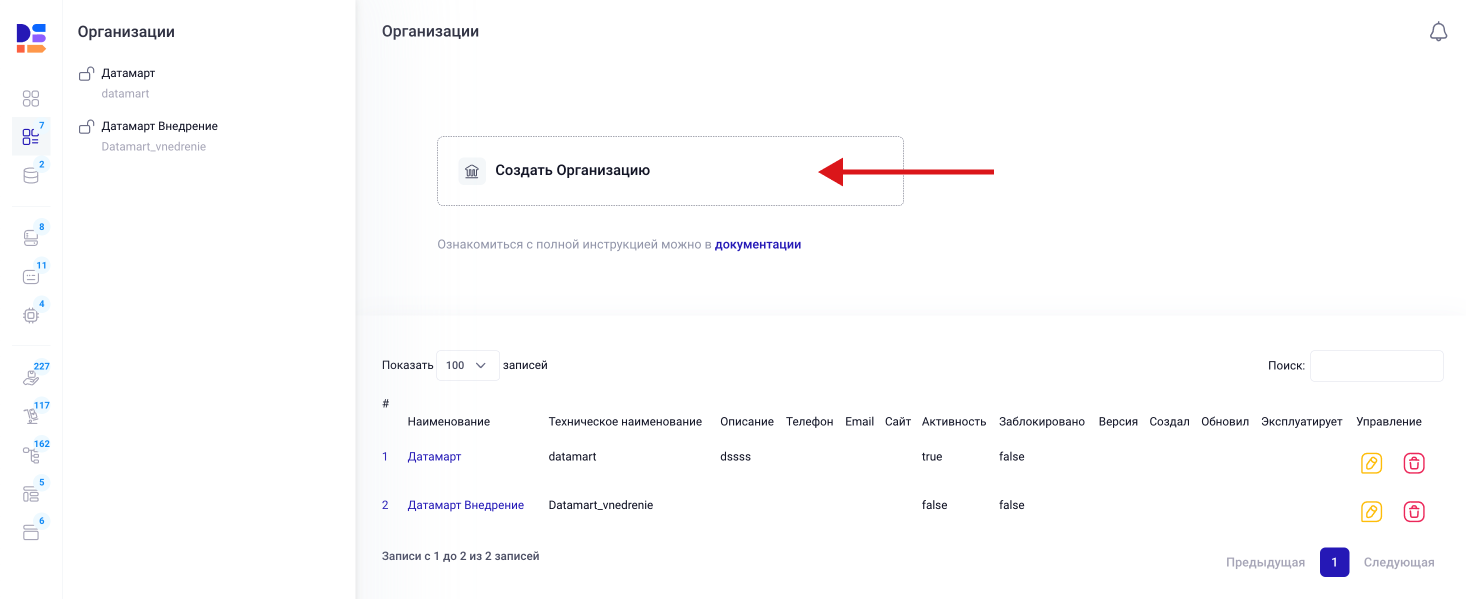This screenshot has width=1466, height=599.
Task: Open the документации link
Action: tap(757, 244)
